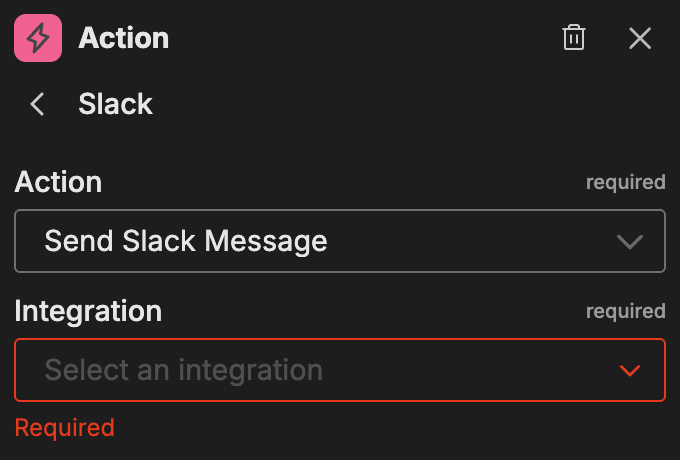Screen dimensions: 680x460
Task: Close the Action panel with the X
Action: click(640, 39)
